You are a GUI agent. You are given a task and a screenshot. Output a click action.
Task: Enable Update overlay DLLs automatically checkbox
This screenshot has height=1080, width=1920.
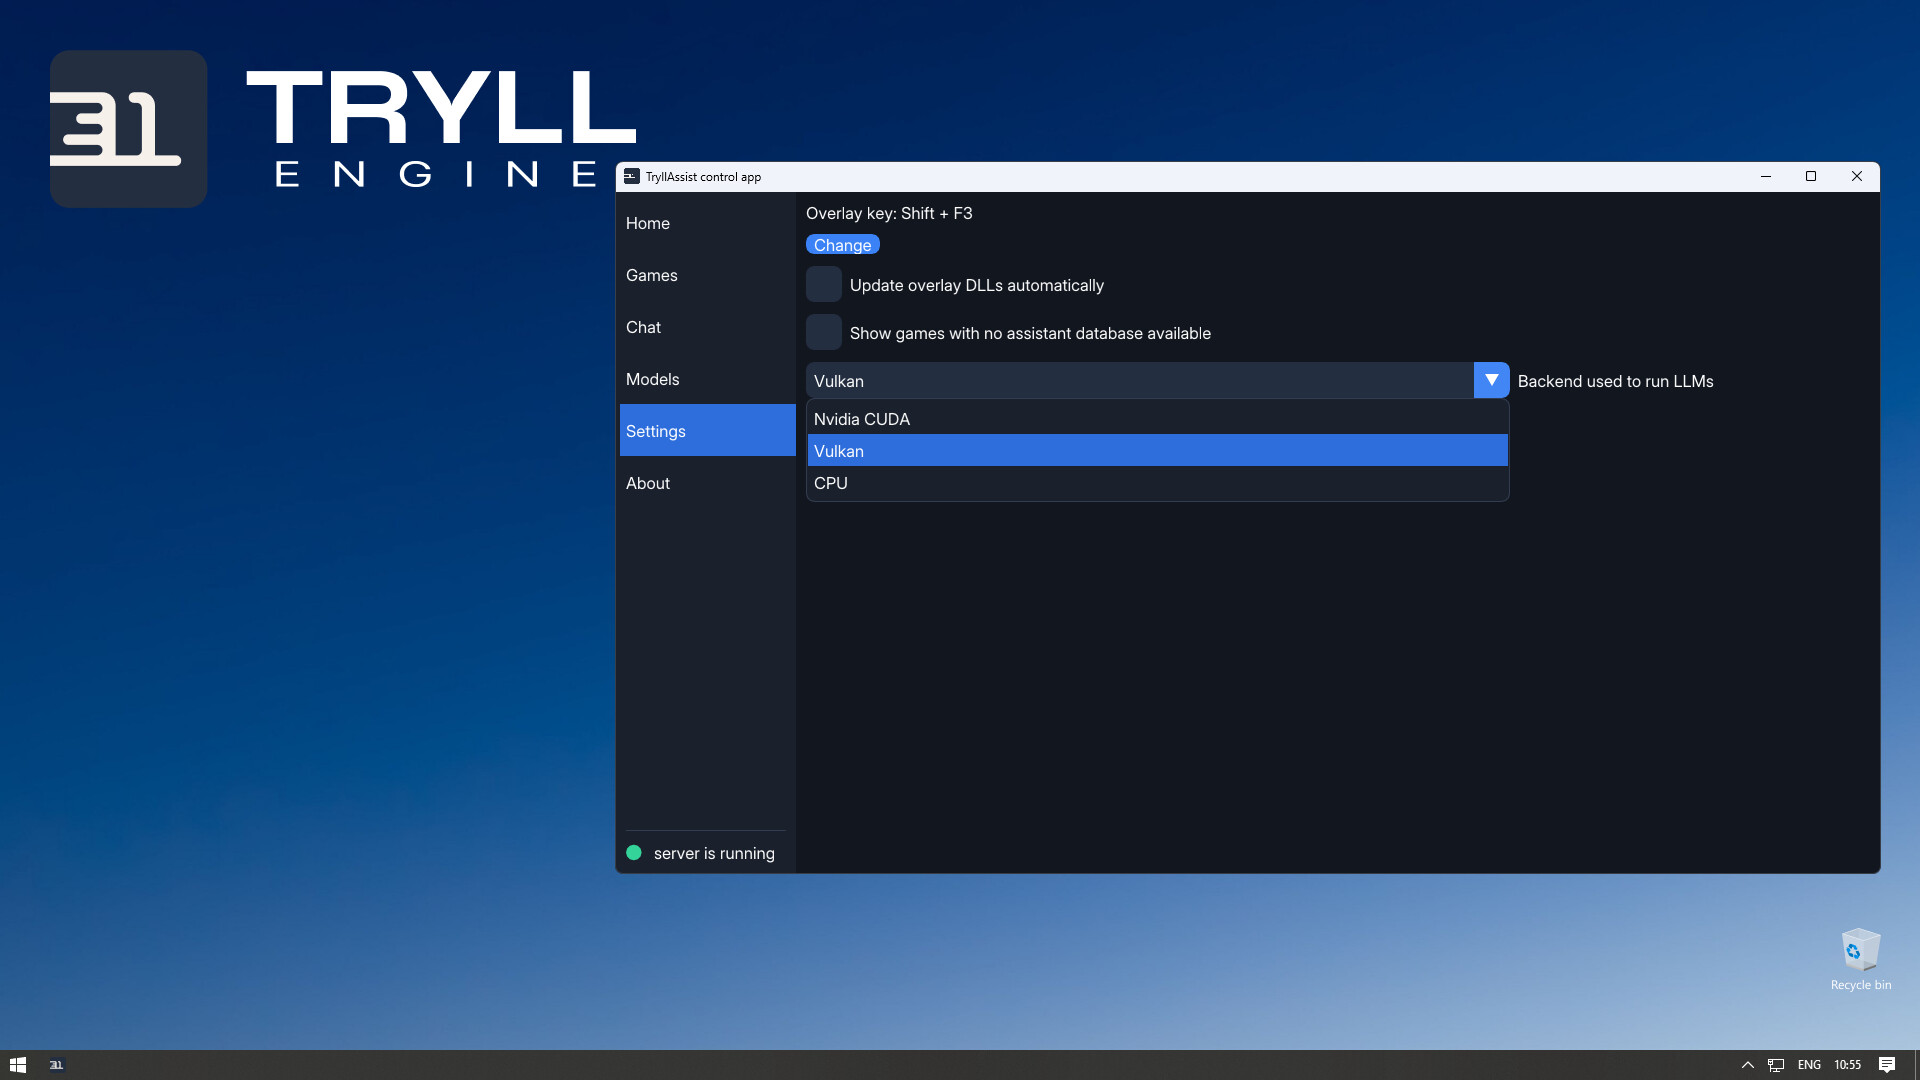pyautogui.click(x=824, y=285)
